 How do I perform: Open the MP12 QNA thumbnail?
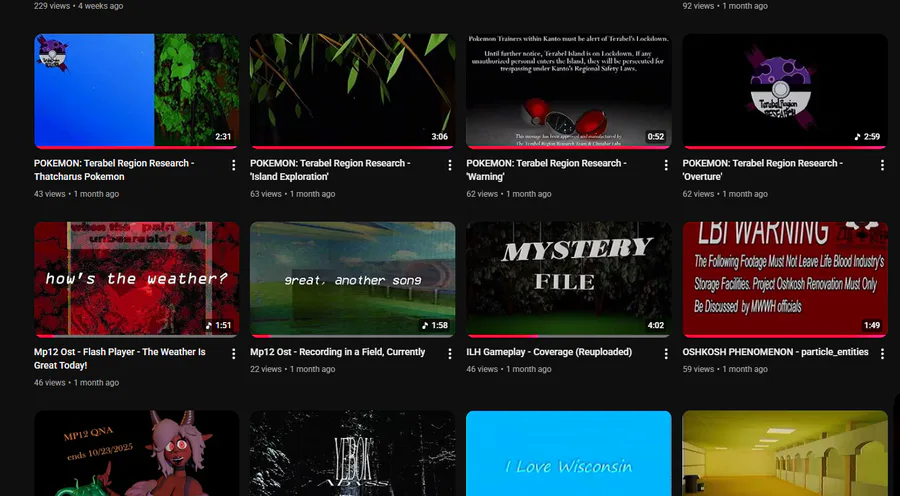pyautogui.click(x=137, y=454)
